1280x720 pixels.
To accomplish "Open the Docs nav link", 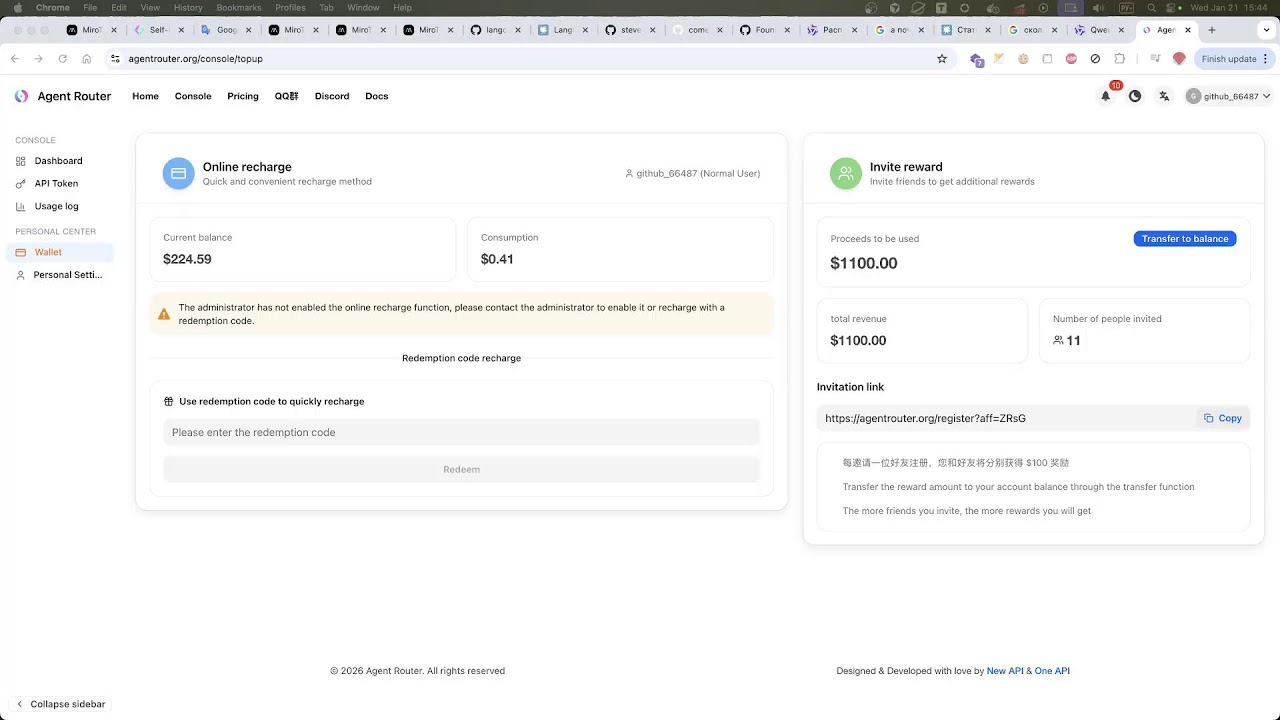I will pos(377,96).
